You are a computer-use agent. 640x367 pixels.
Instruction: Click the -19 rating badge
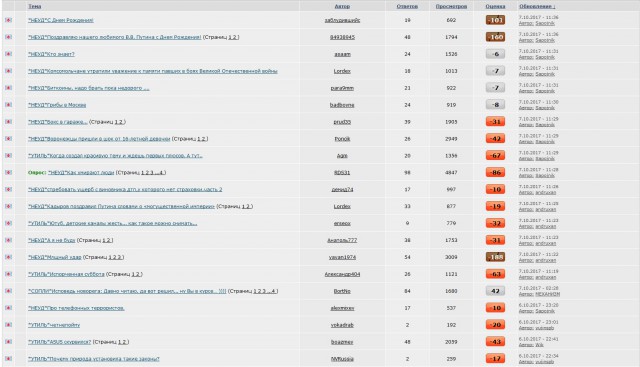click(495, 207)
